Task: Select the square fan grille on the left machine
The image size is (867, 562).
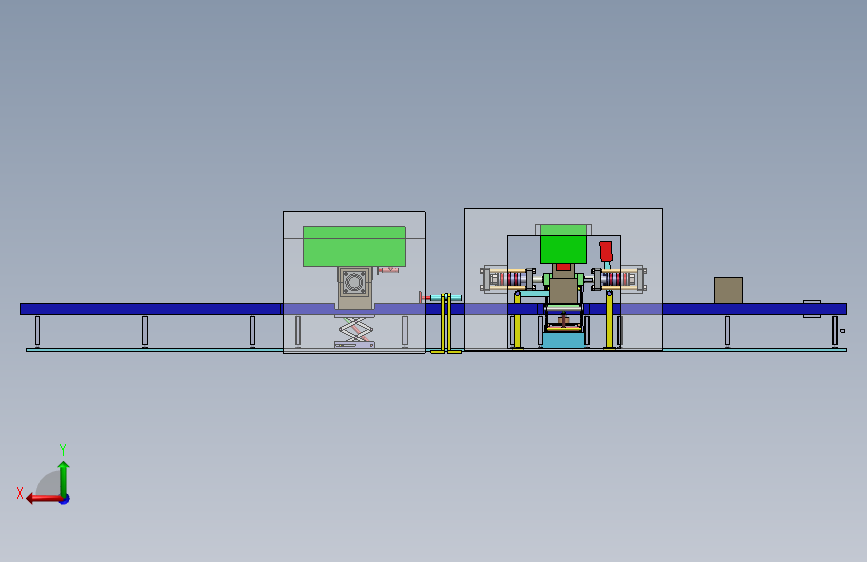Action: [354, 283]
